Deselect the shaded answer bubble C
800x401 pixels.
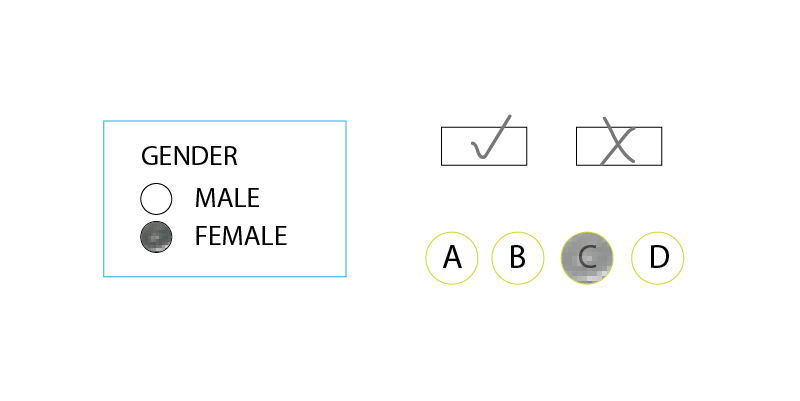[x=587, y=258]
